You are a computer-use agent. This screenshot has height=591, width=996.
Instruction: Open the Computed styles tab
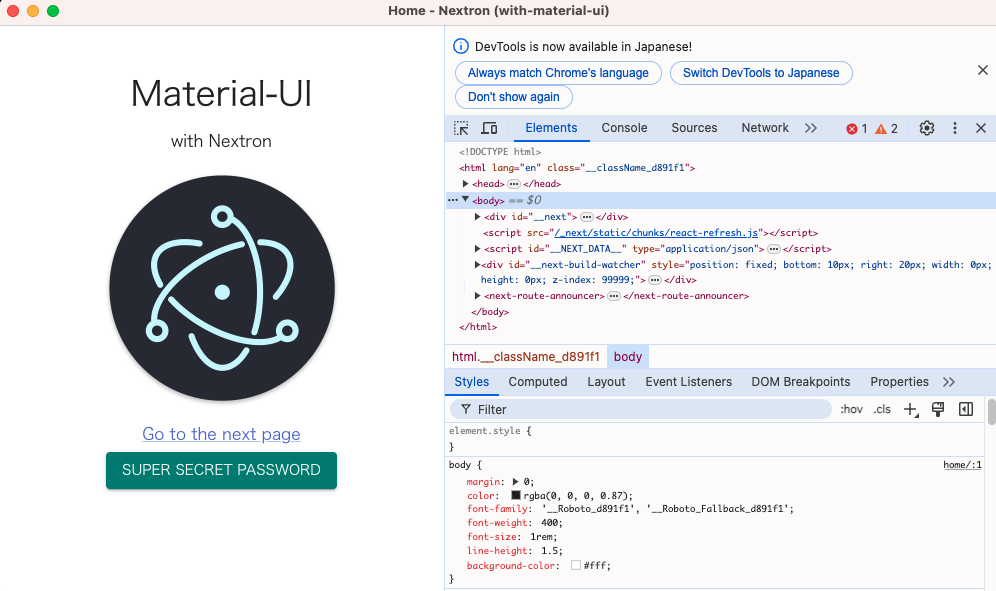(537, 382)
